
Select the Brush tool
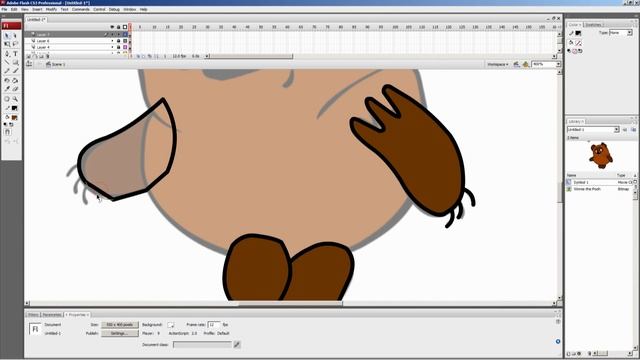pyautogui.click(x=16, y=71)
